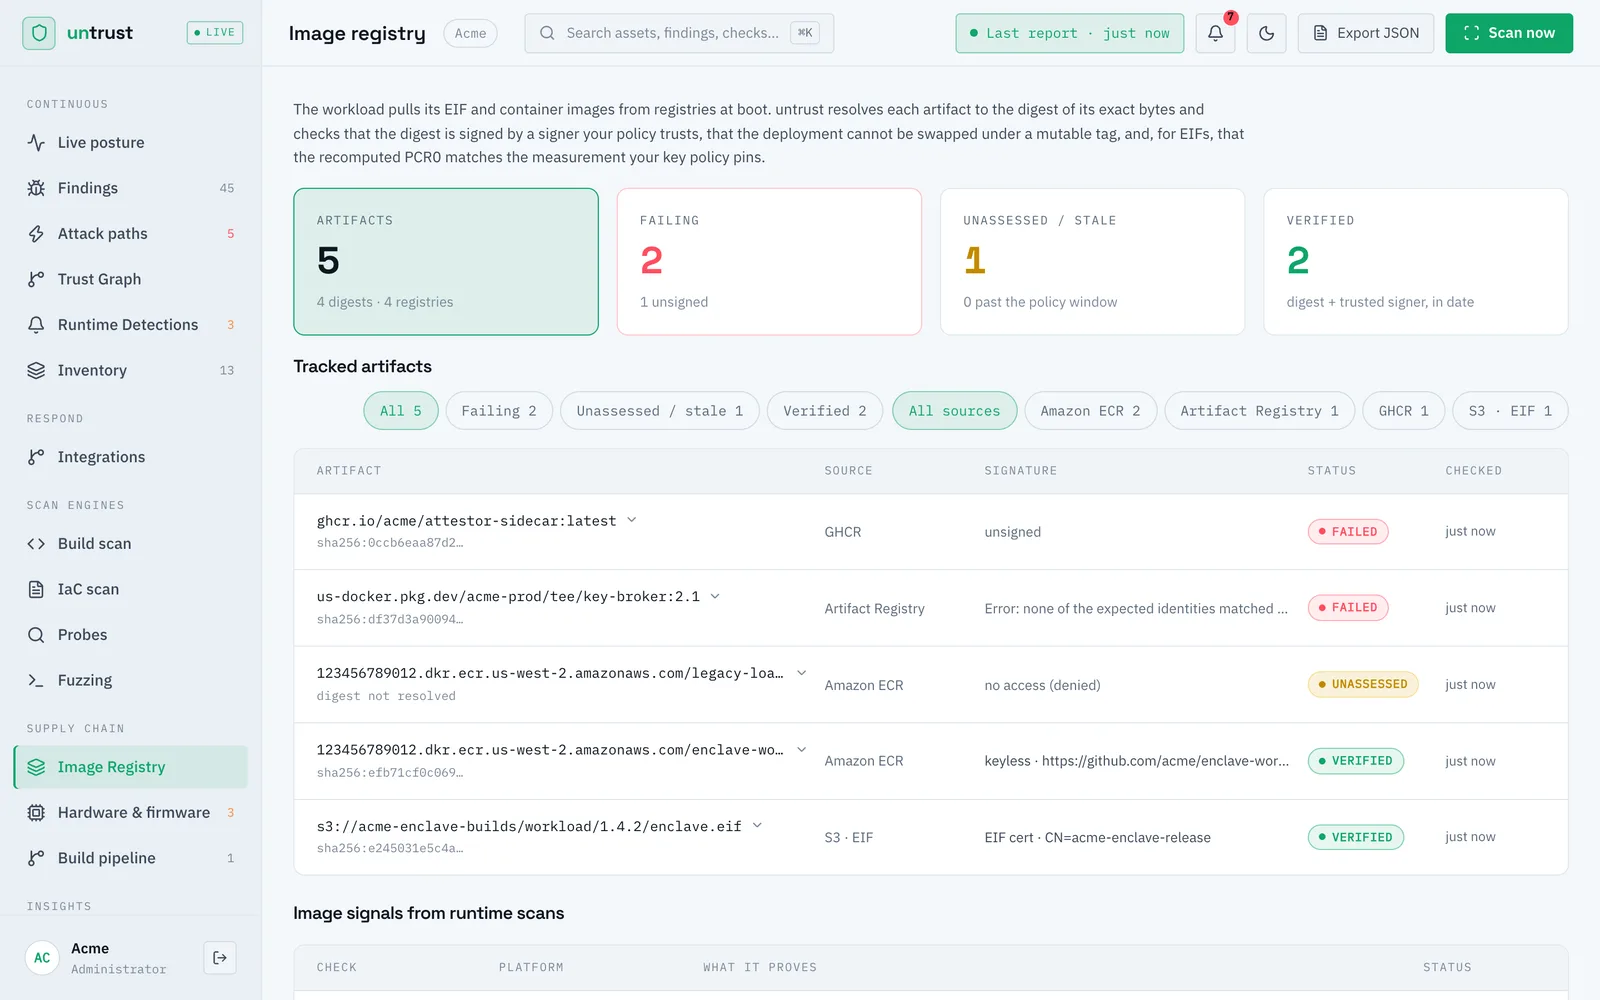Open the Verified summary card

point(1416,262)
